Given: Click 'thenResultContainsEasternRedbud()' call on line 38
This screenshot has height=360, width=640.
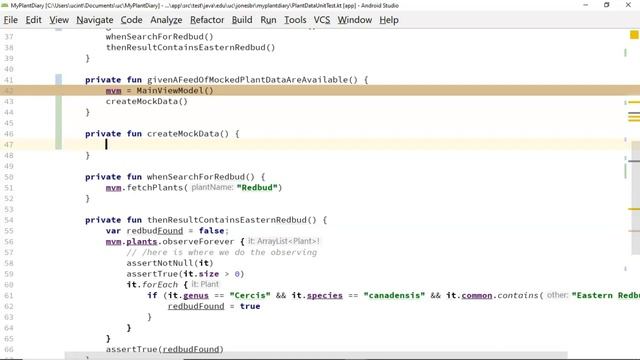Looking at the screenshot, I should (190, 47).
